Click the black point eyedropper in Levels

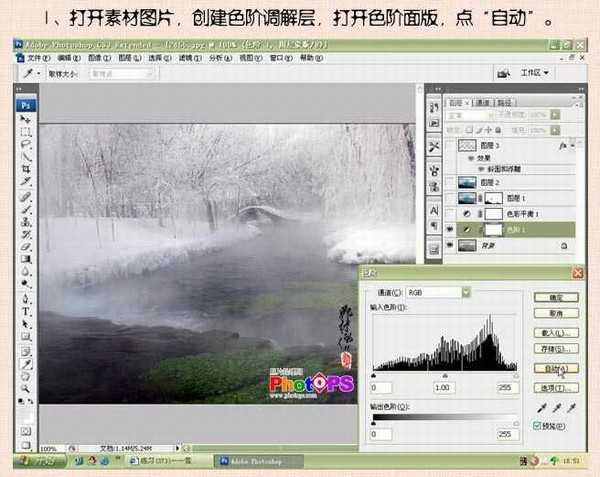tap(541, 408)
